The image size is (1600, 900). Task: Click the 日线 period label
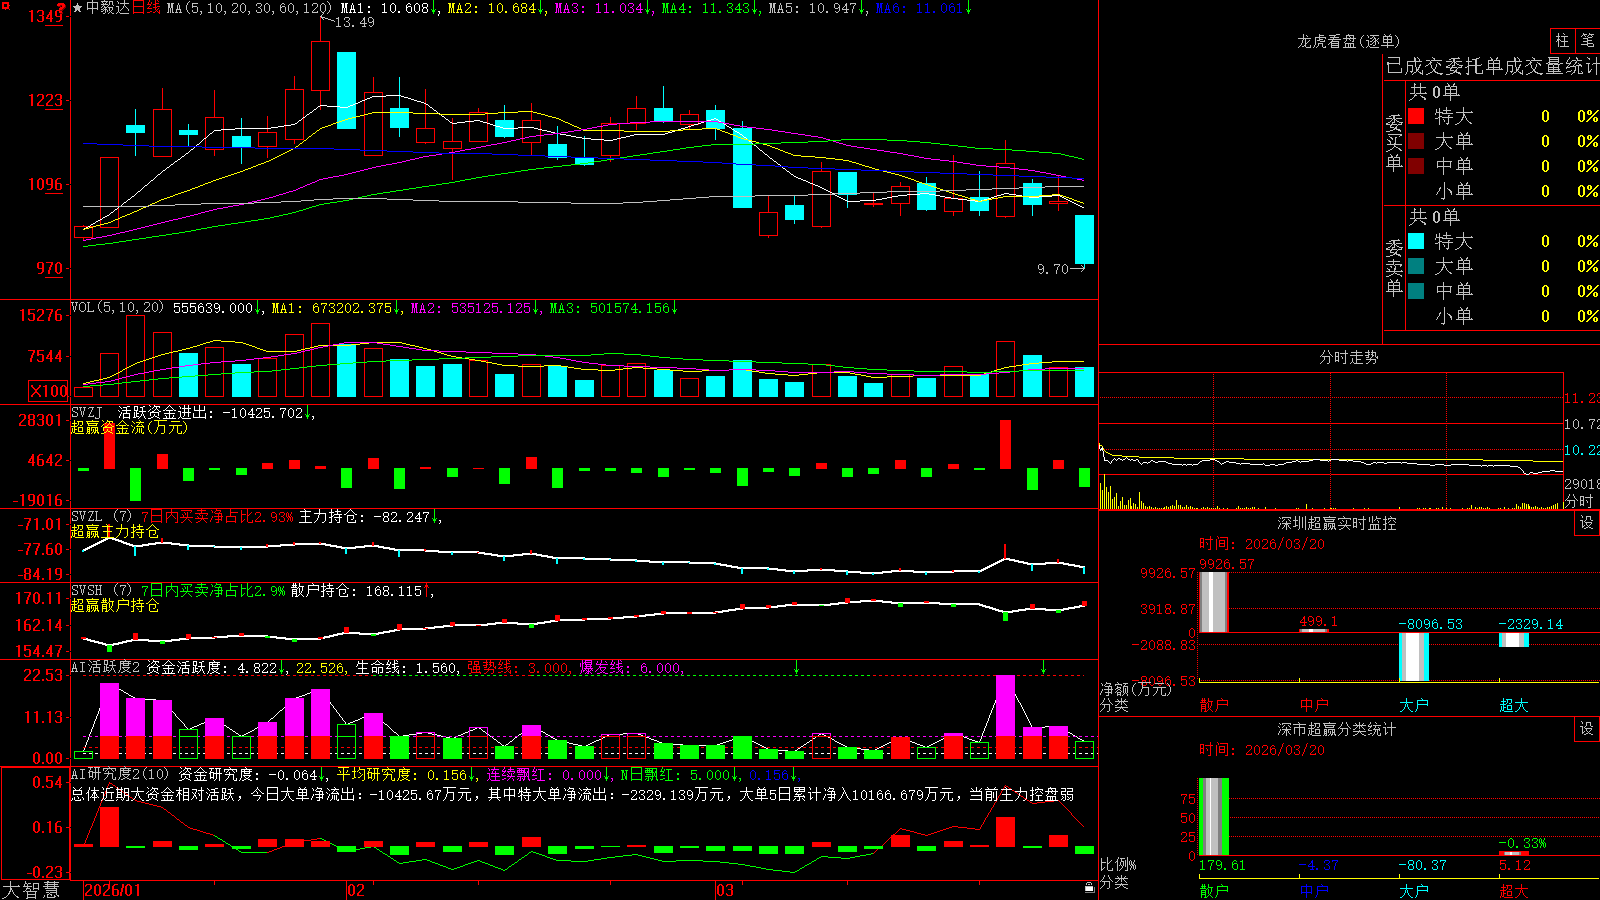[x=146, y=8]
